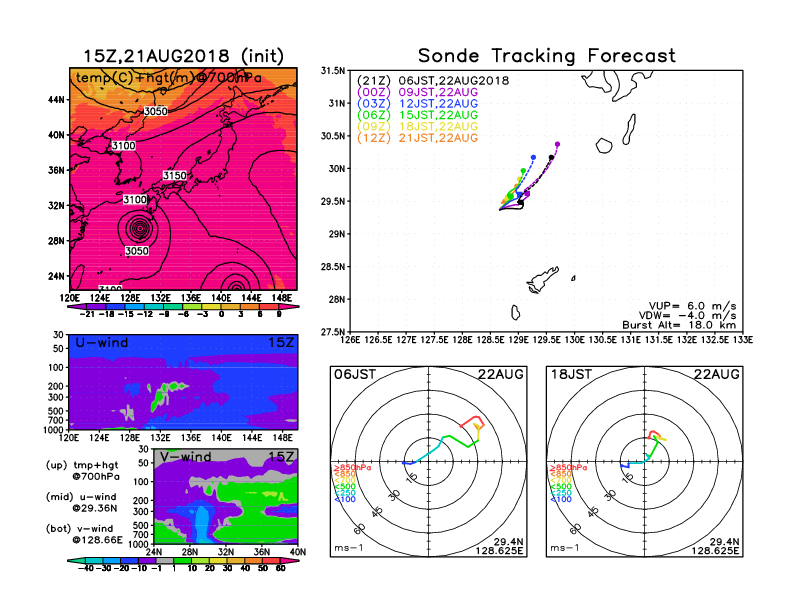Click the gray segment of the wind colorbar

tap(165, 560)
